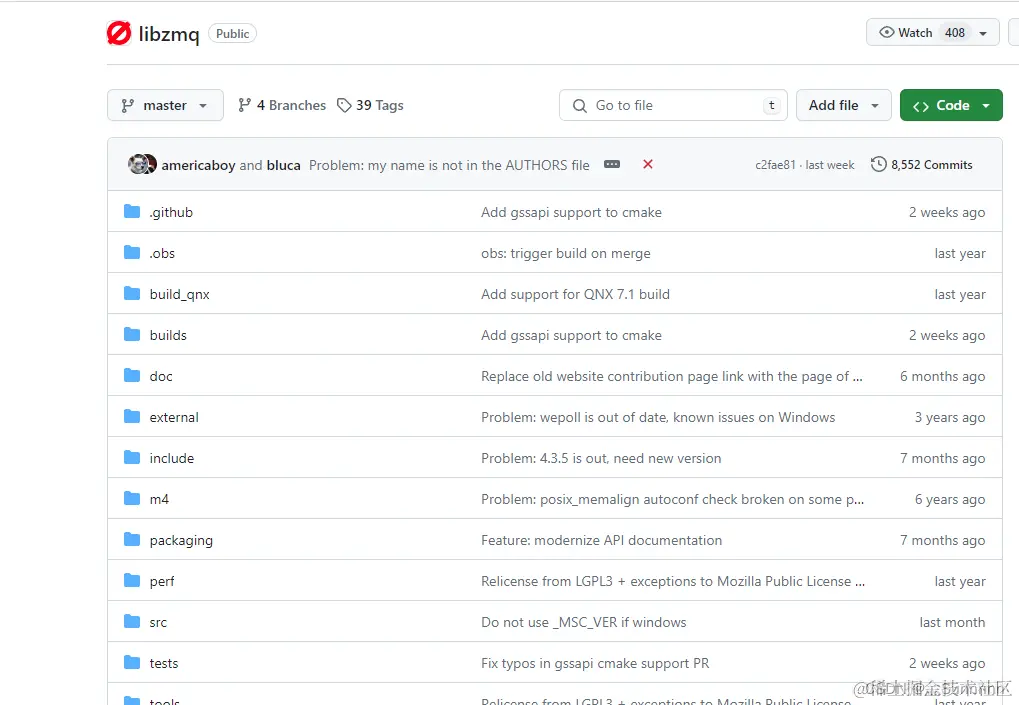Open americaboy user profile link
The image size is (1019, 705).
pyautogui.click(x=198, y=165)
